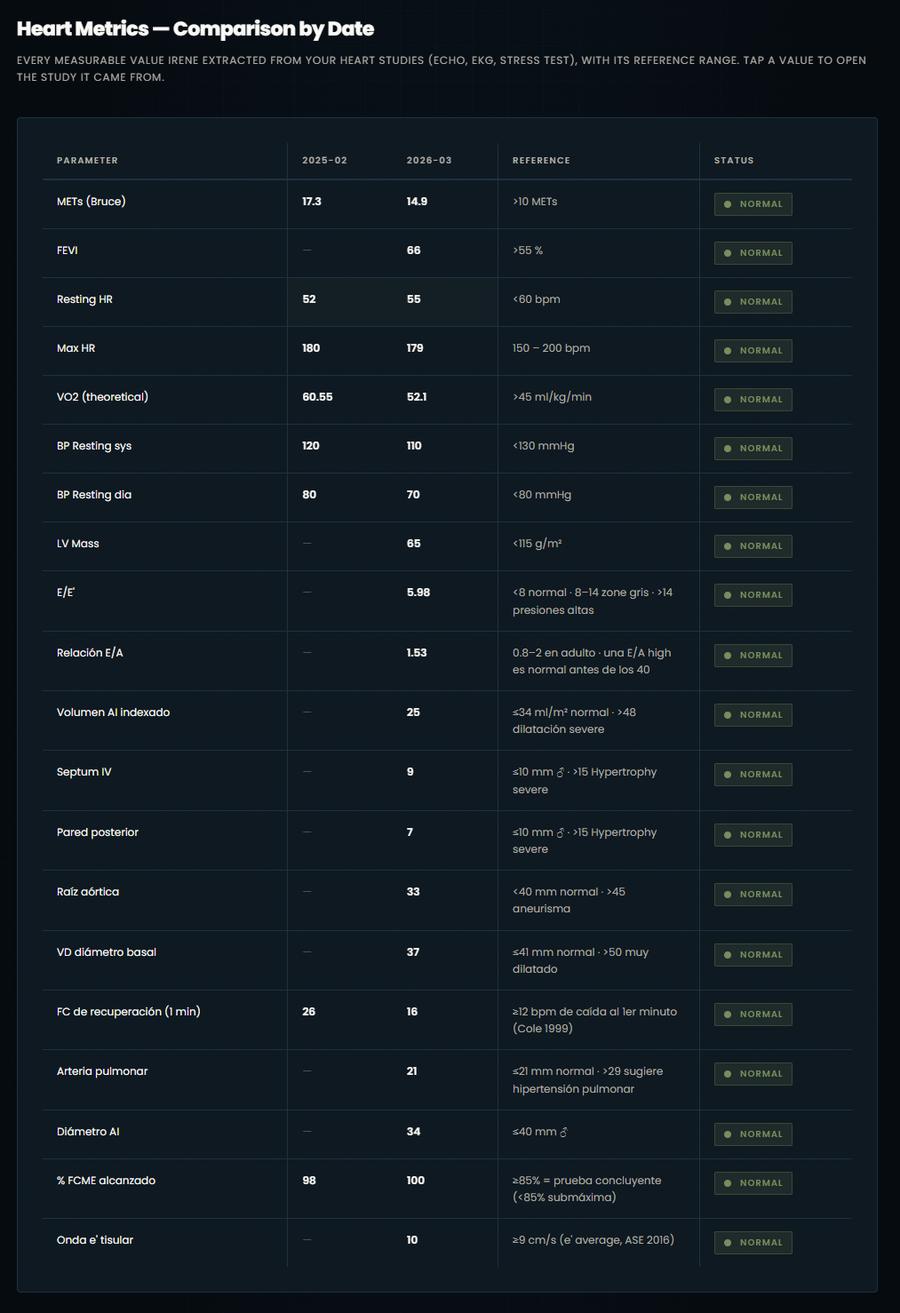Click NORMAL badge in Onda e' tisular row
Viewport: 900px width, 1313px height.
(x=753, y=1243)
